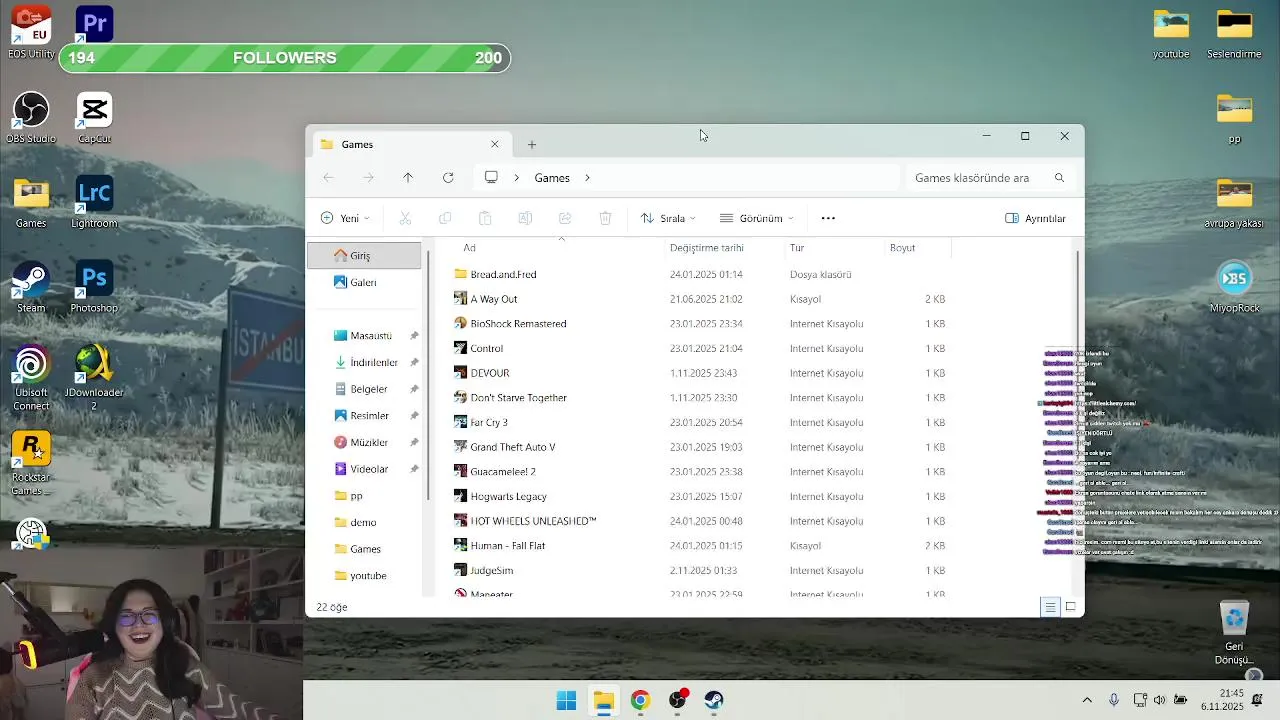Switch to large icons view in status bar

pyautogui.click(x=1070, y=606)
